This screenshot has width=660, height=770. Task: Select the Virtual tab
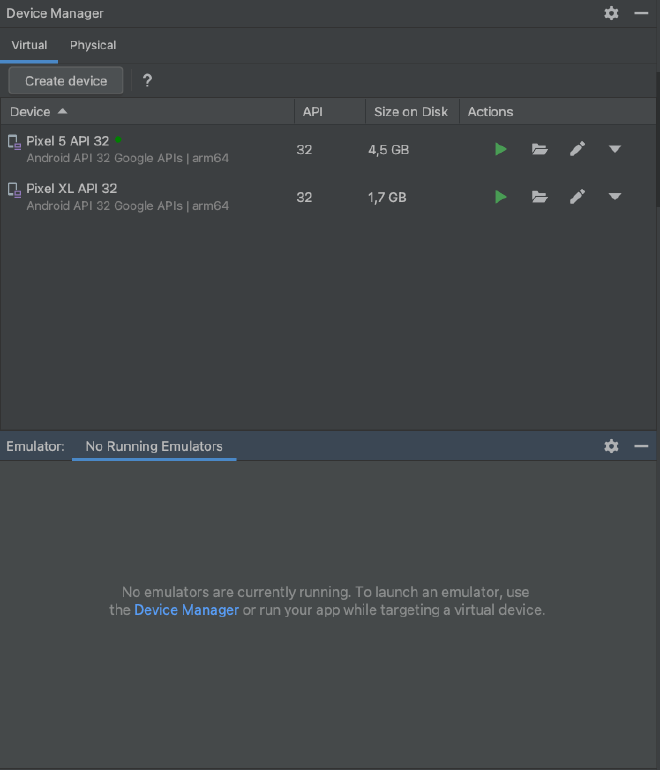pyautogui.click(x=29, y=45)
